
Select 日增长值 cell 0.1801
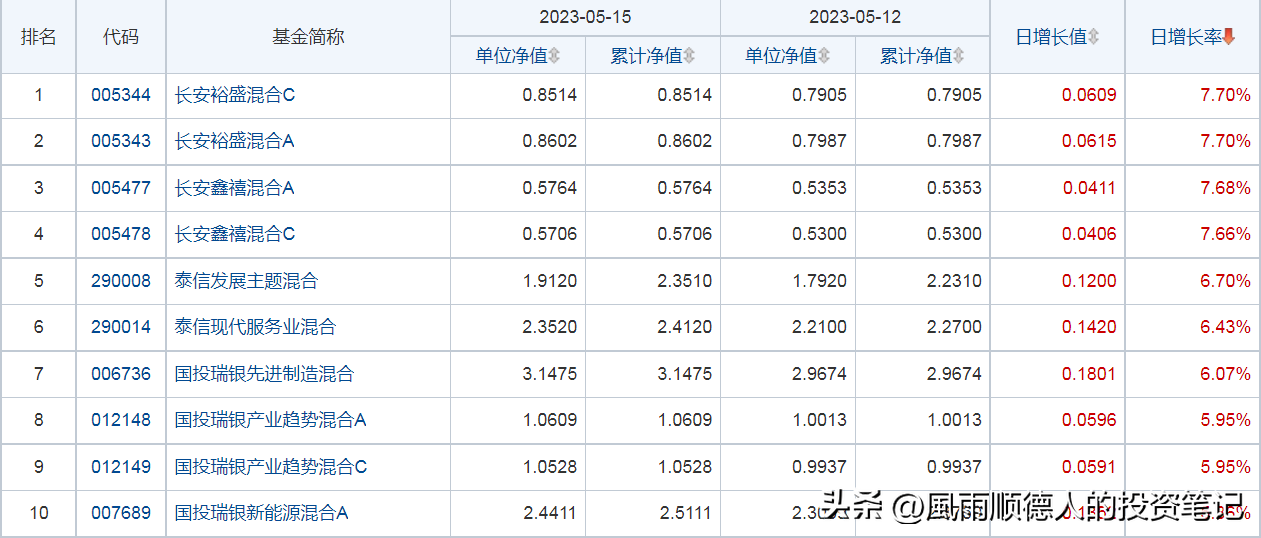pos(1090,374)
